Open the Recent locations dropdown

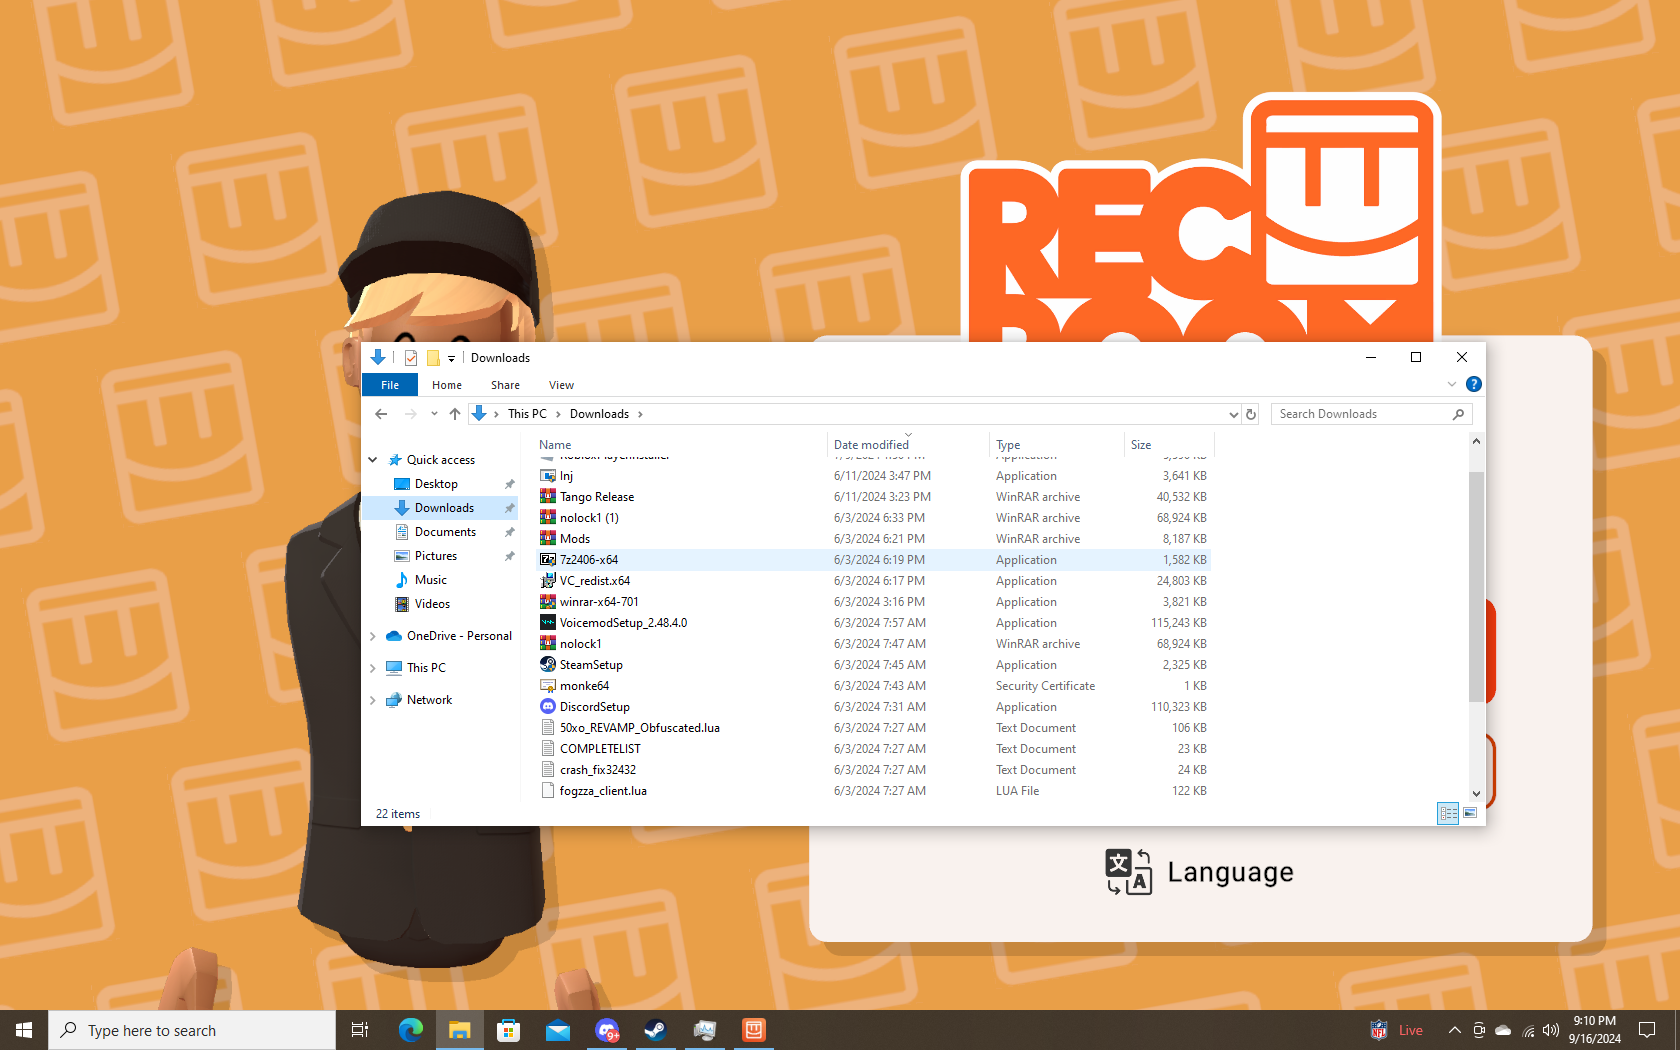(434, 414)
